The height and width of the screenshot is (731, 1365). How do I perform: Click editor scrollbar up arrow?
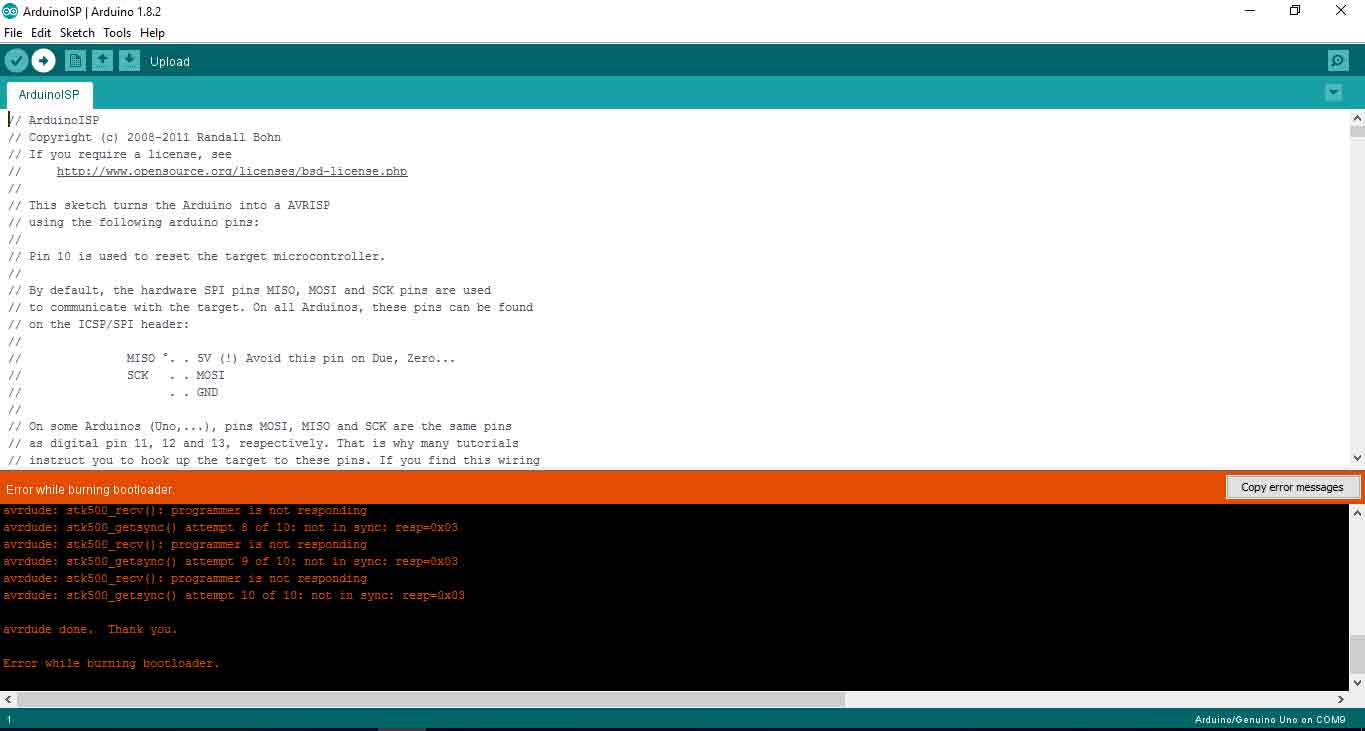click(x=1357, y=118)
